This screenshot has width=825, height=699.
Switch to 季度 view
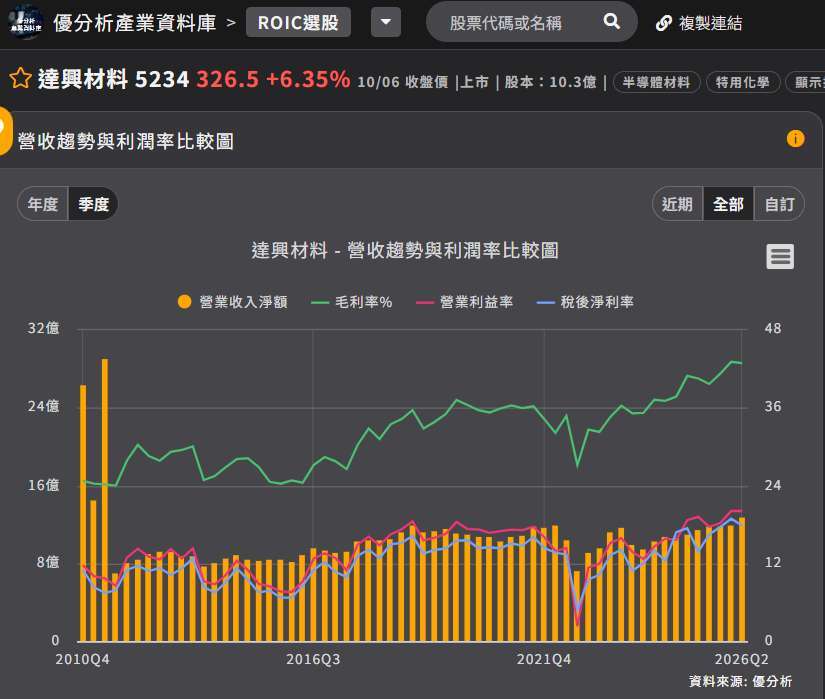point(94,204)
